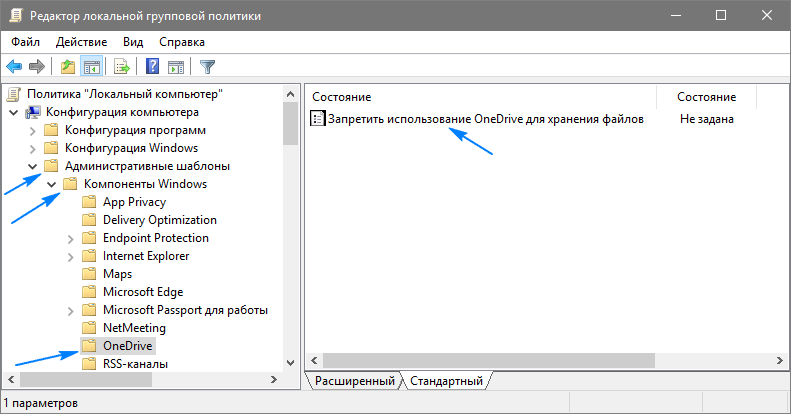Expand the Internet Explorer node
This screenshot has width=791, height=414.
[71, 257]
